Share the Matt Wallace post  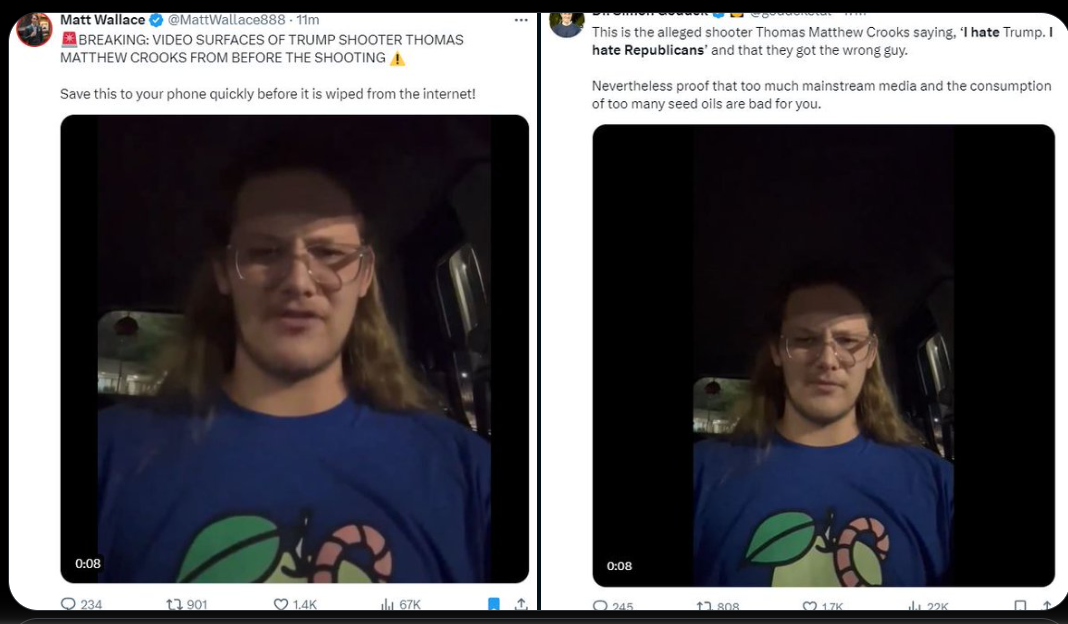point(521,604)
